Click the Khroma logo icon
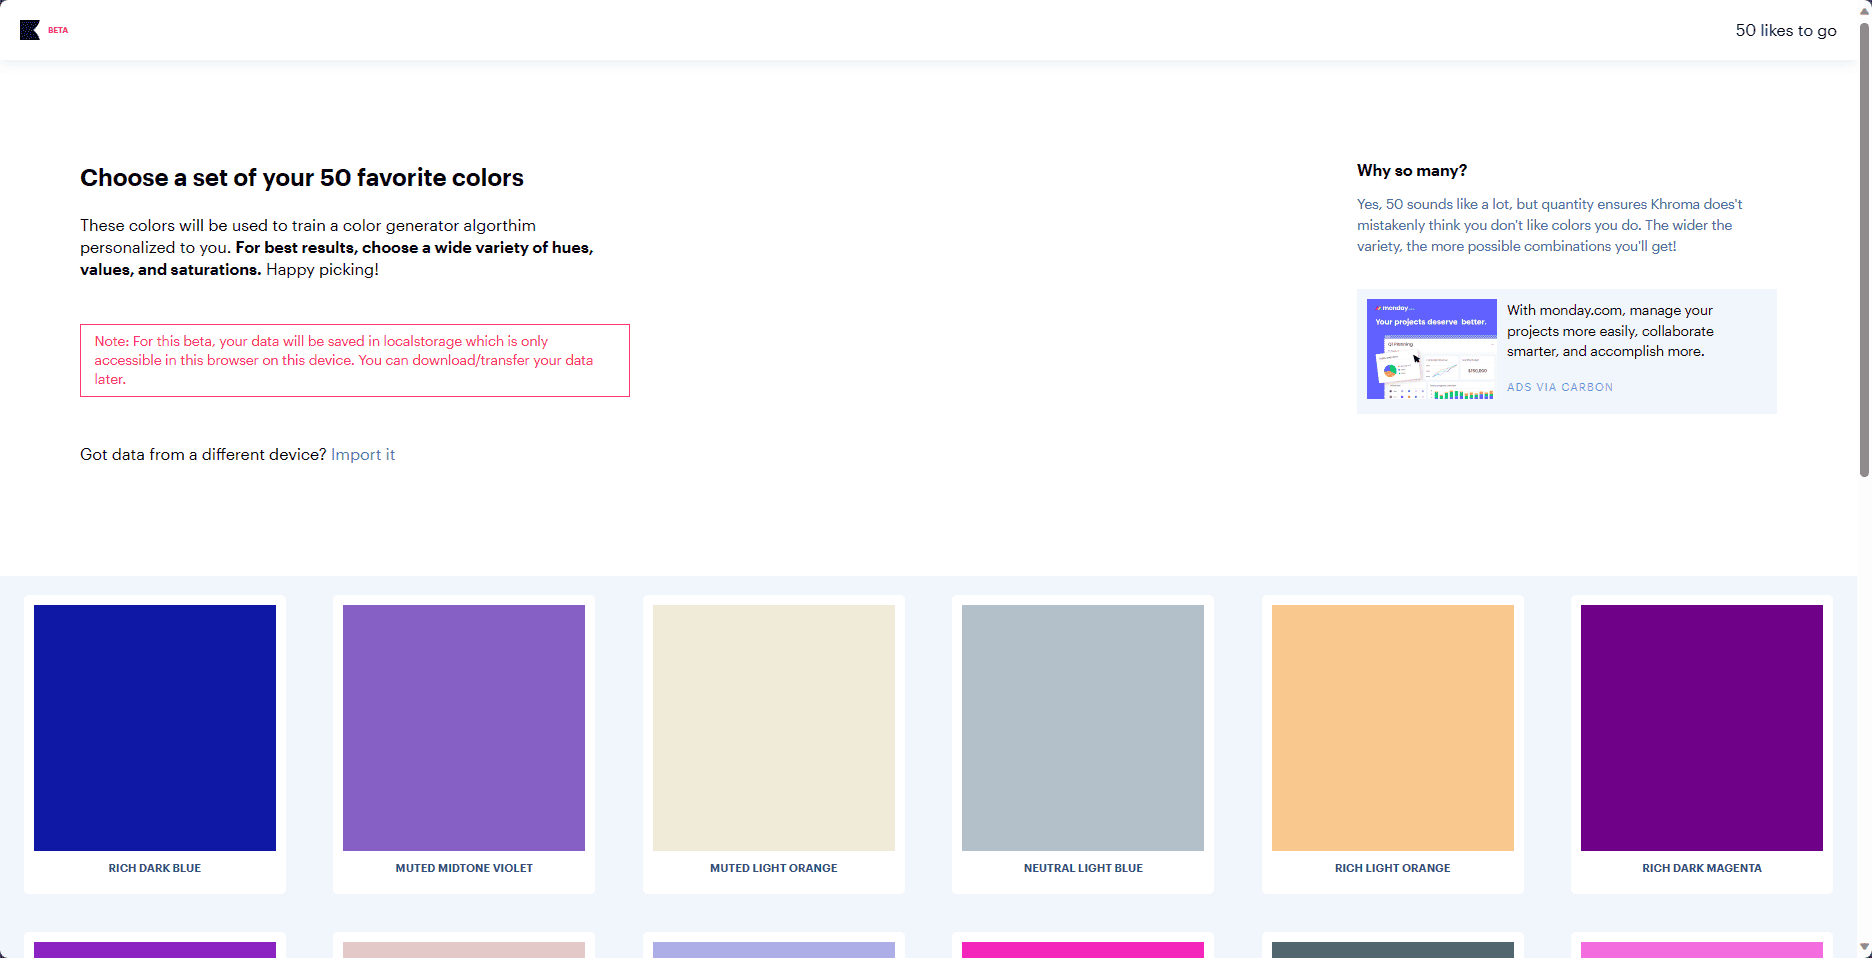1872x958 pixels. click(x=30, y=30)
